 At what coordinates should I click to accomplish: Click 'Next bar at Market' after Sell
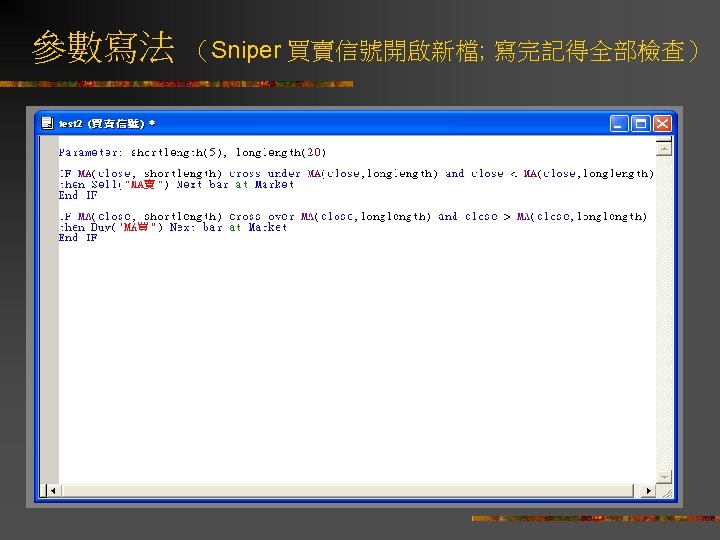[235, 185]
